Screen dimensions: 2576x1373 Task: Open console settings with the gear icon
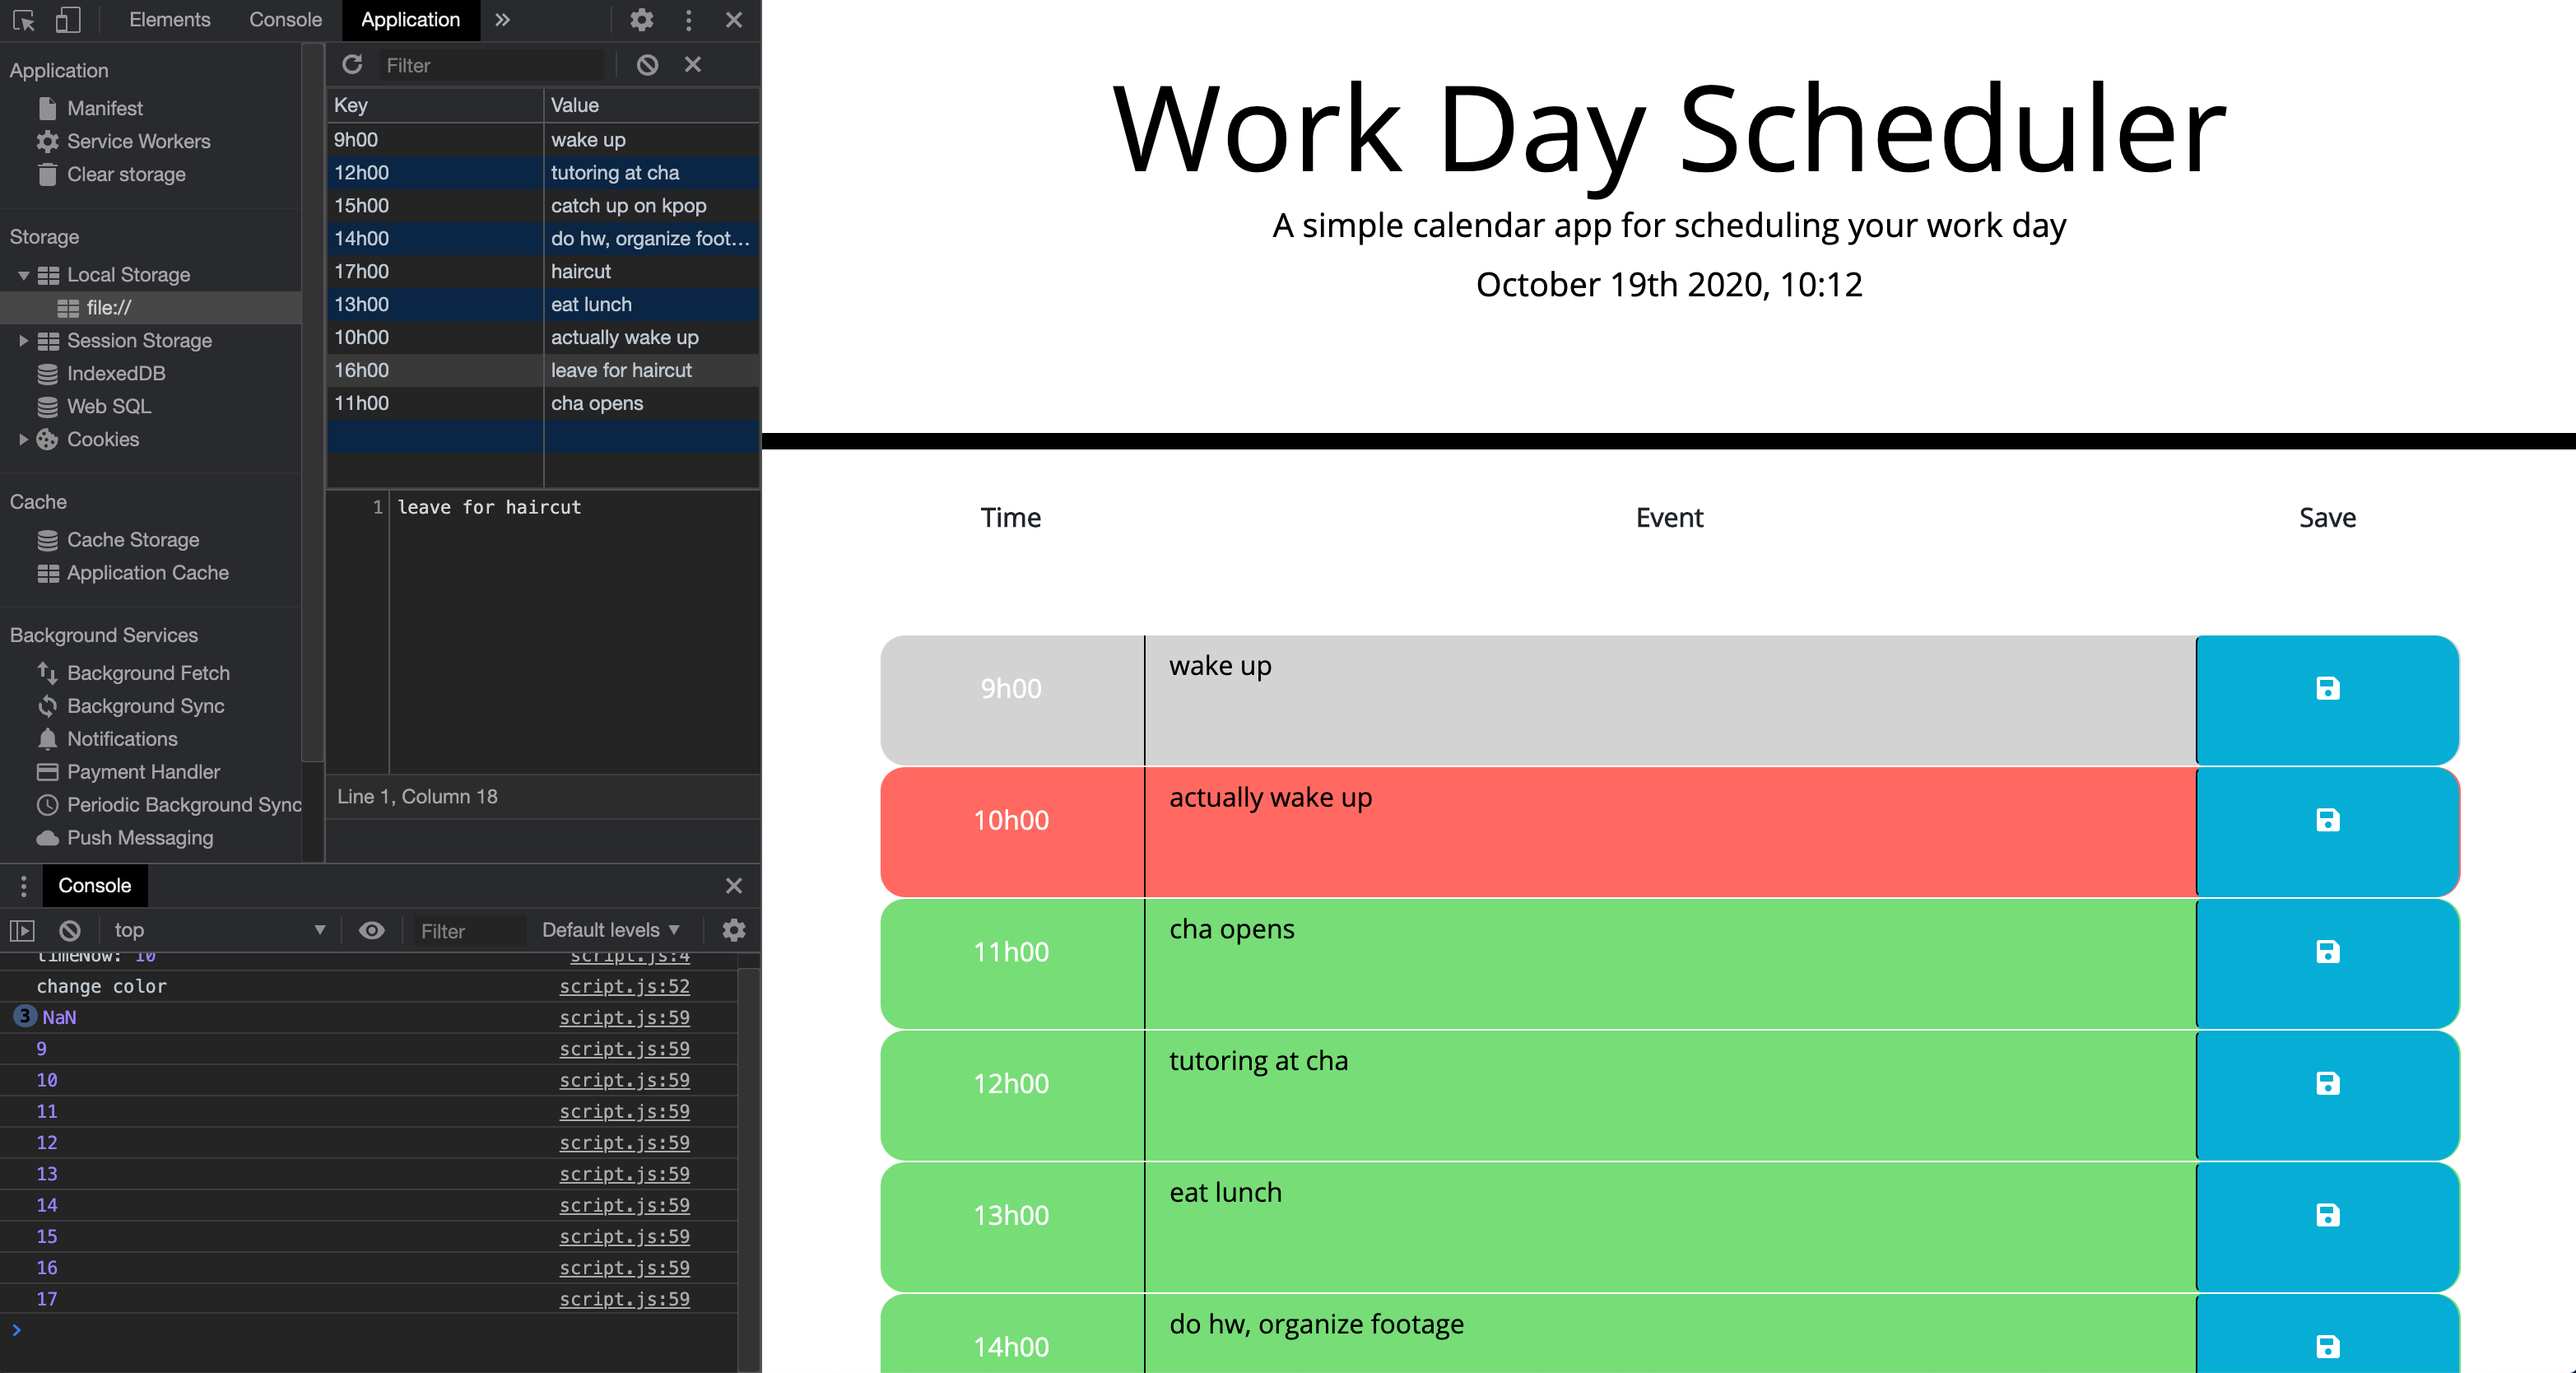click(735, 930)
